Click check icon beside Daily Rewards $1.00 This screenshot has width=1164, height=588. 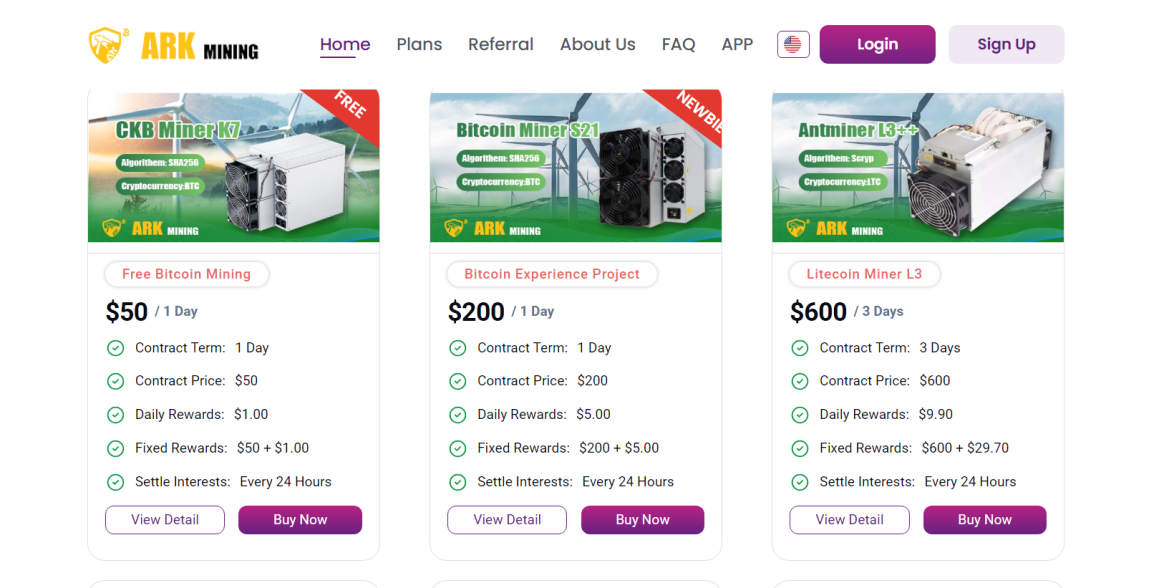pos(115,415)
